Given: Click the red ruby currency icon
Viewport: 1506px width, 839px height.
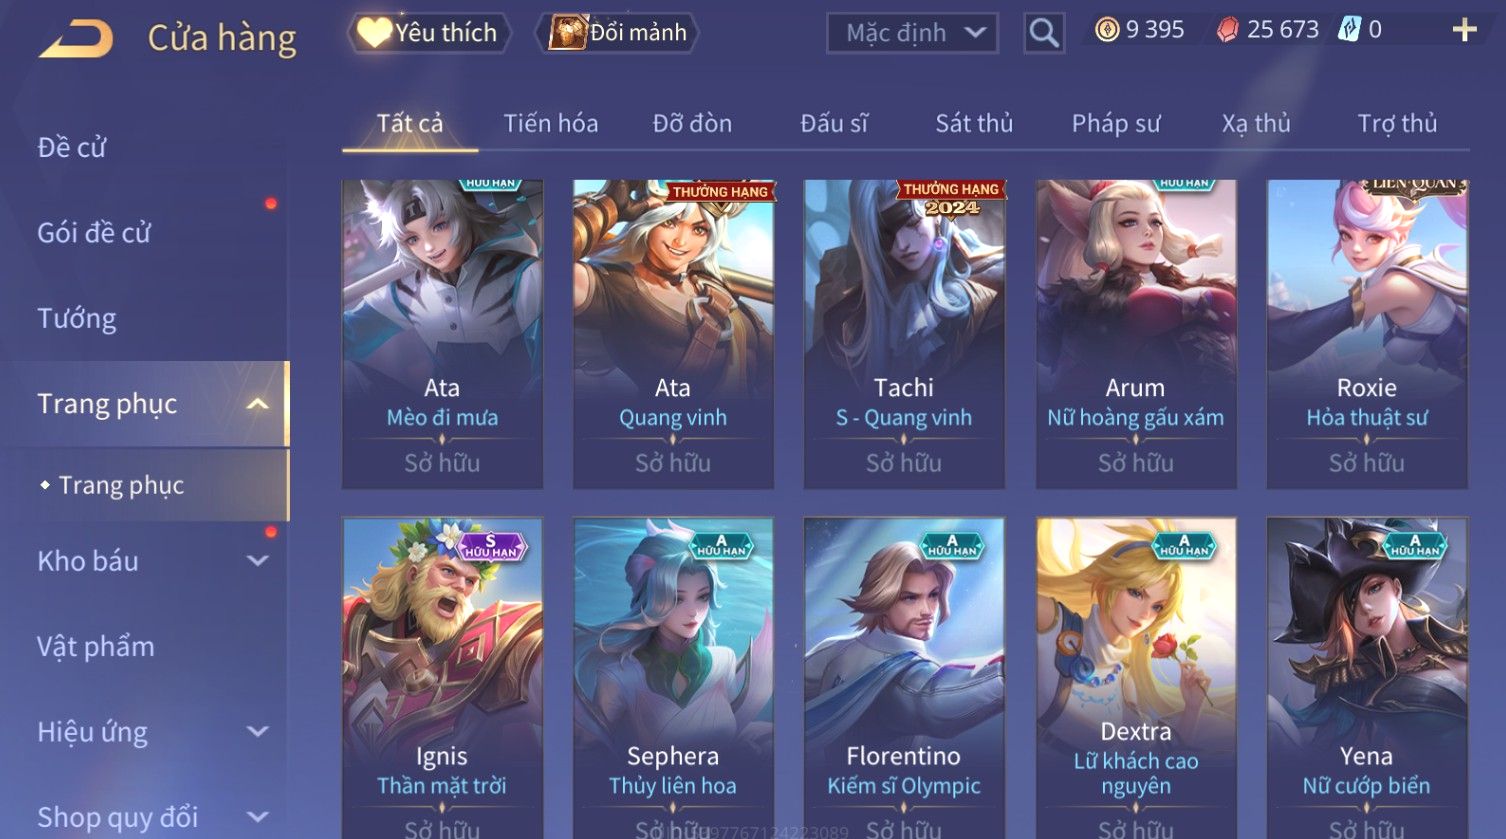Looking at the screenshot, I should click(1227, 30).
